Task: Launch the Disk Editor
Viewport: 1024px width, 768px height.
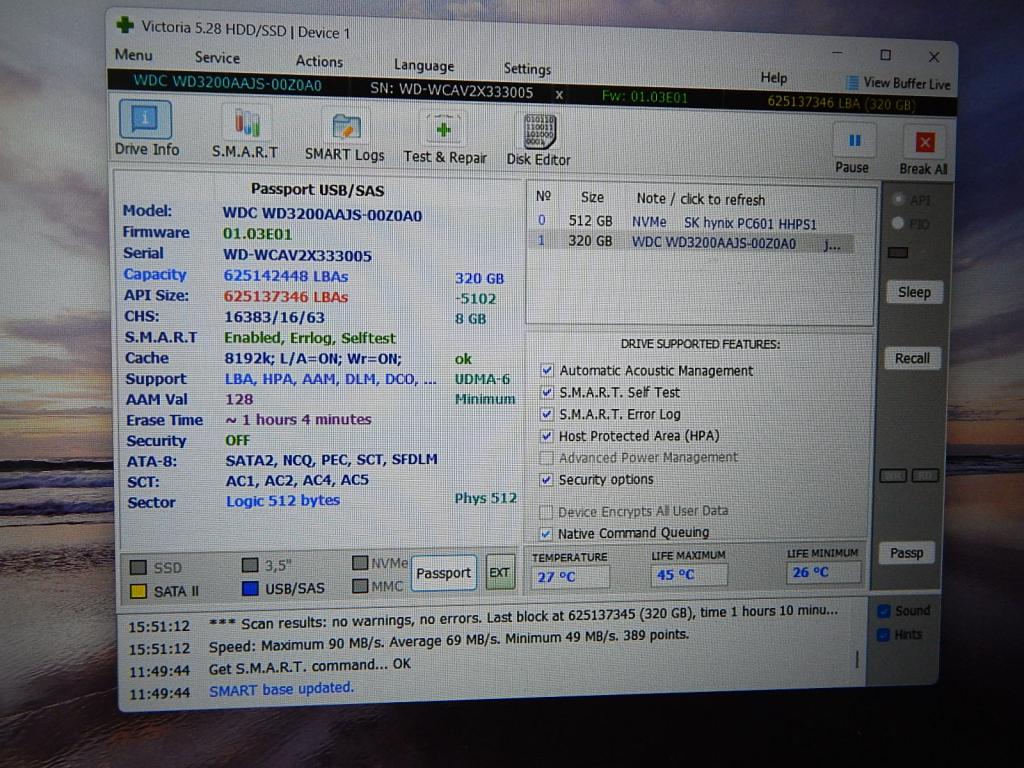Action: 539,141
